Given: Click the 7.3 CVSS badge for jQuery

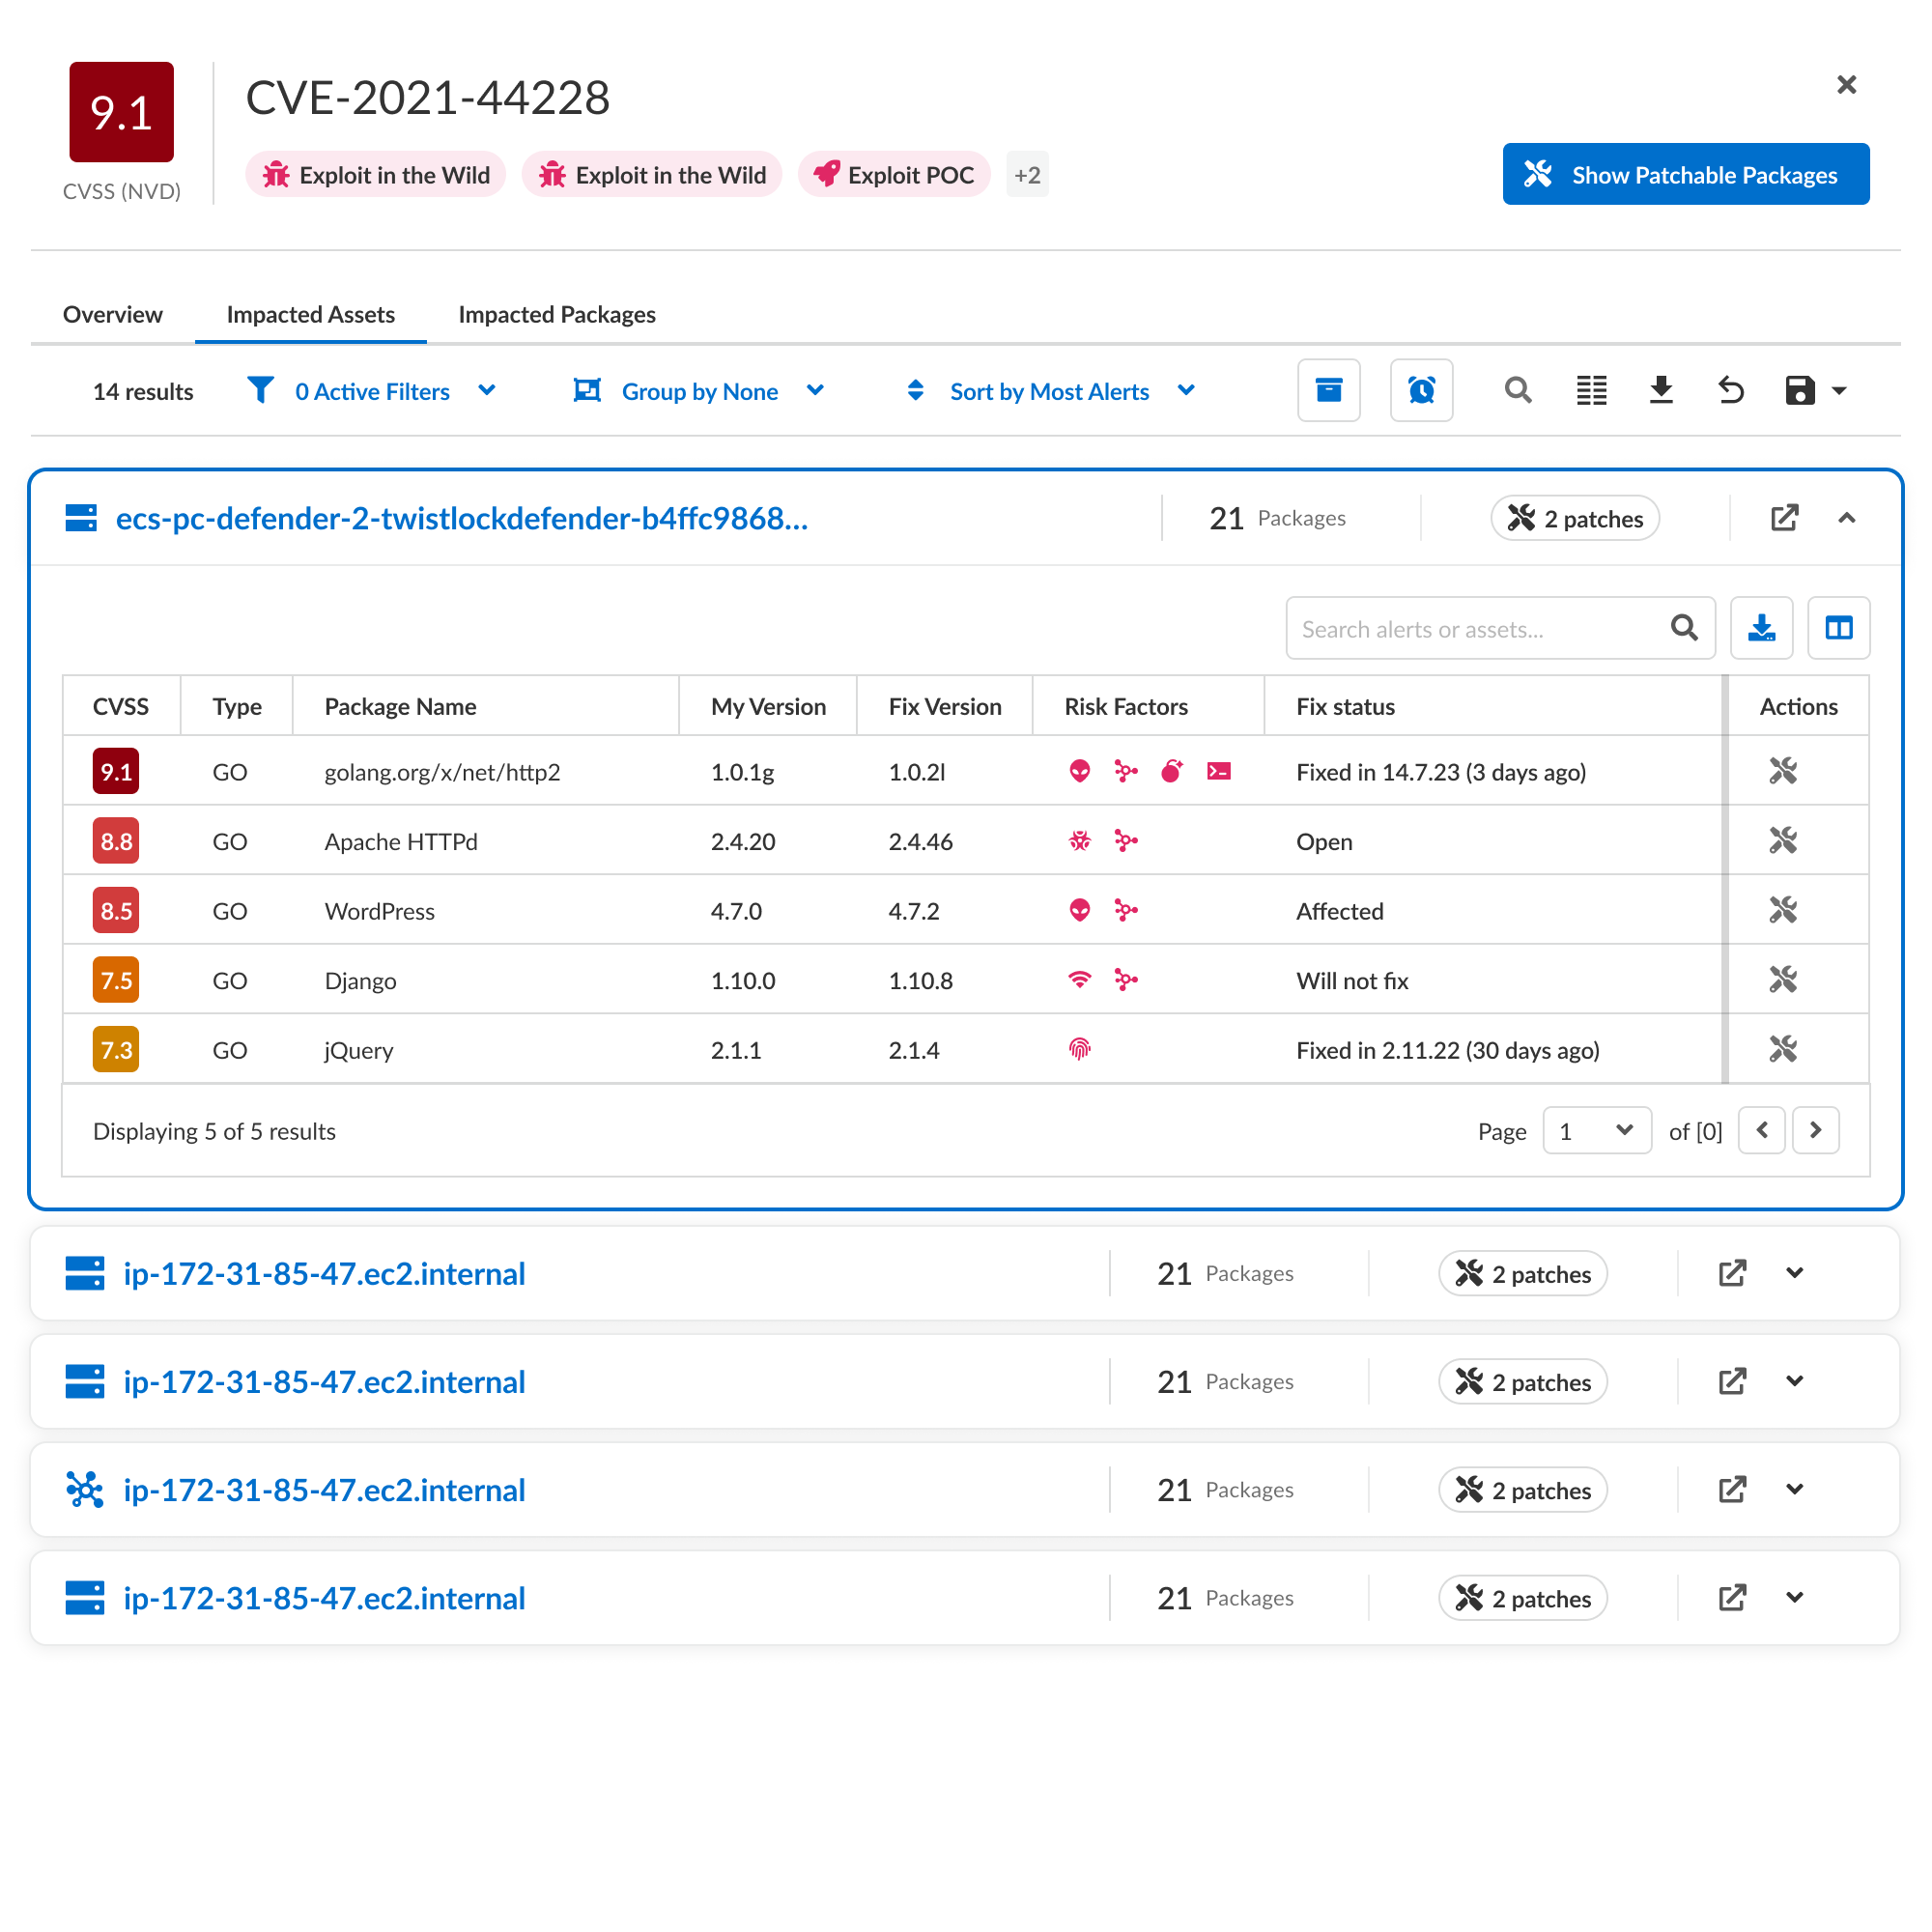Looking at the screenshot, I should click(x=116, y=1049).
